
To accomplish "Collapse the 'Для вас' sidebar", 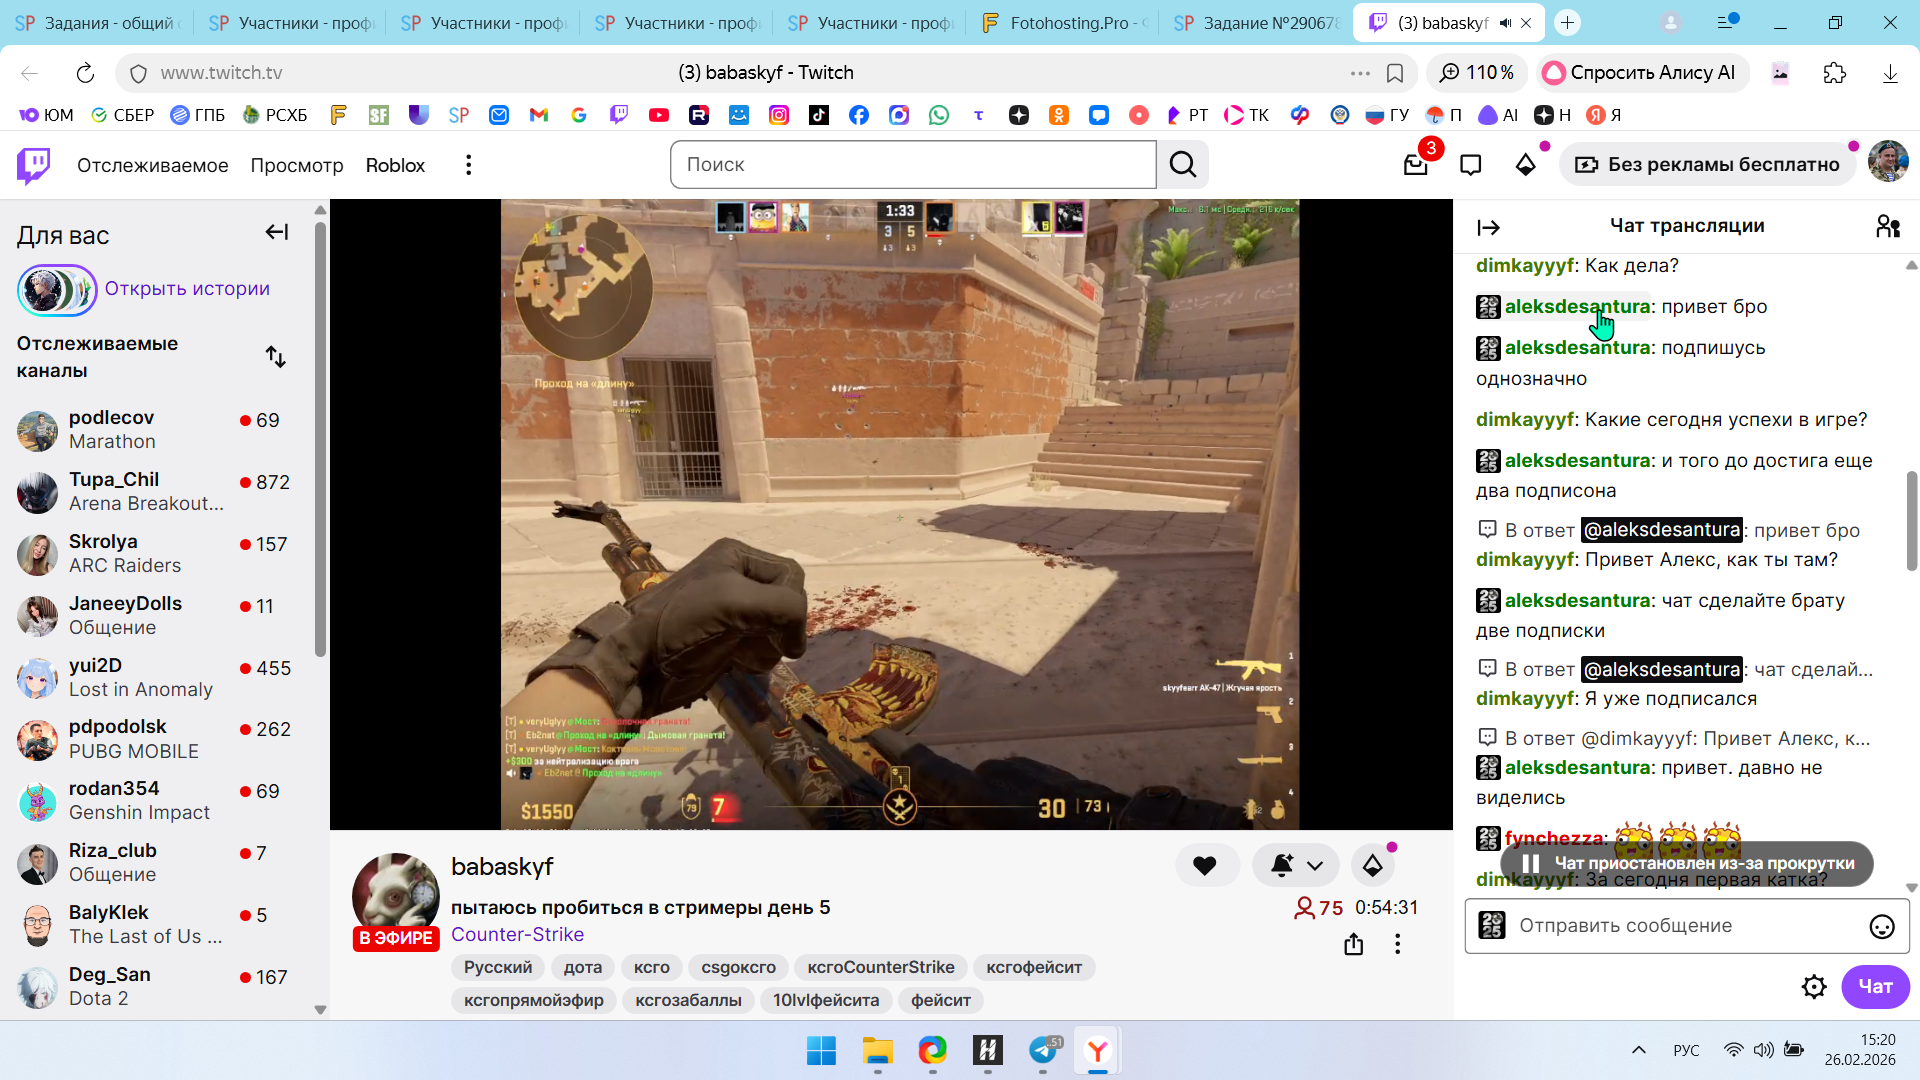I will (x=277, y=233).
